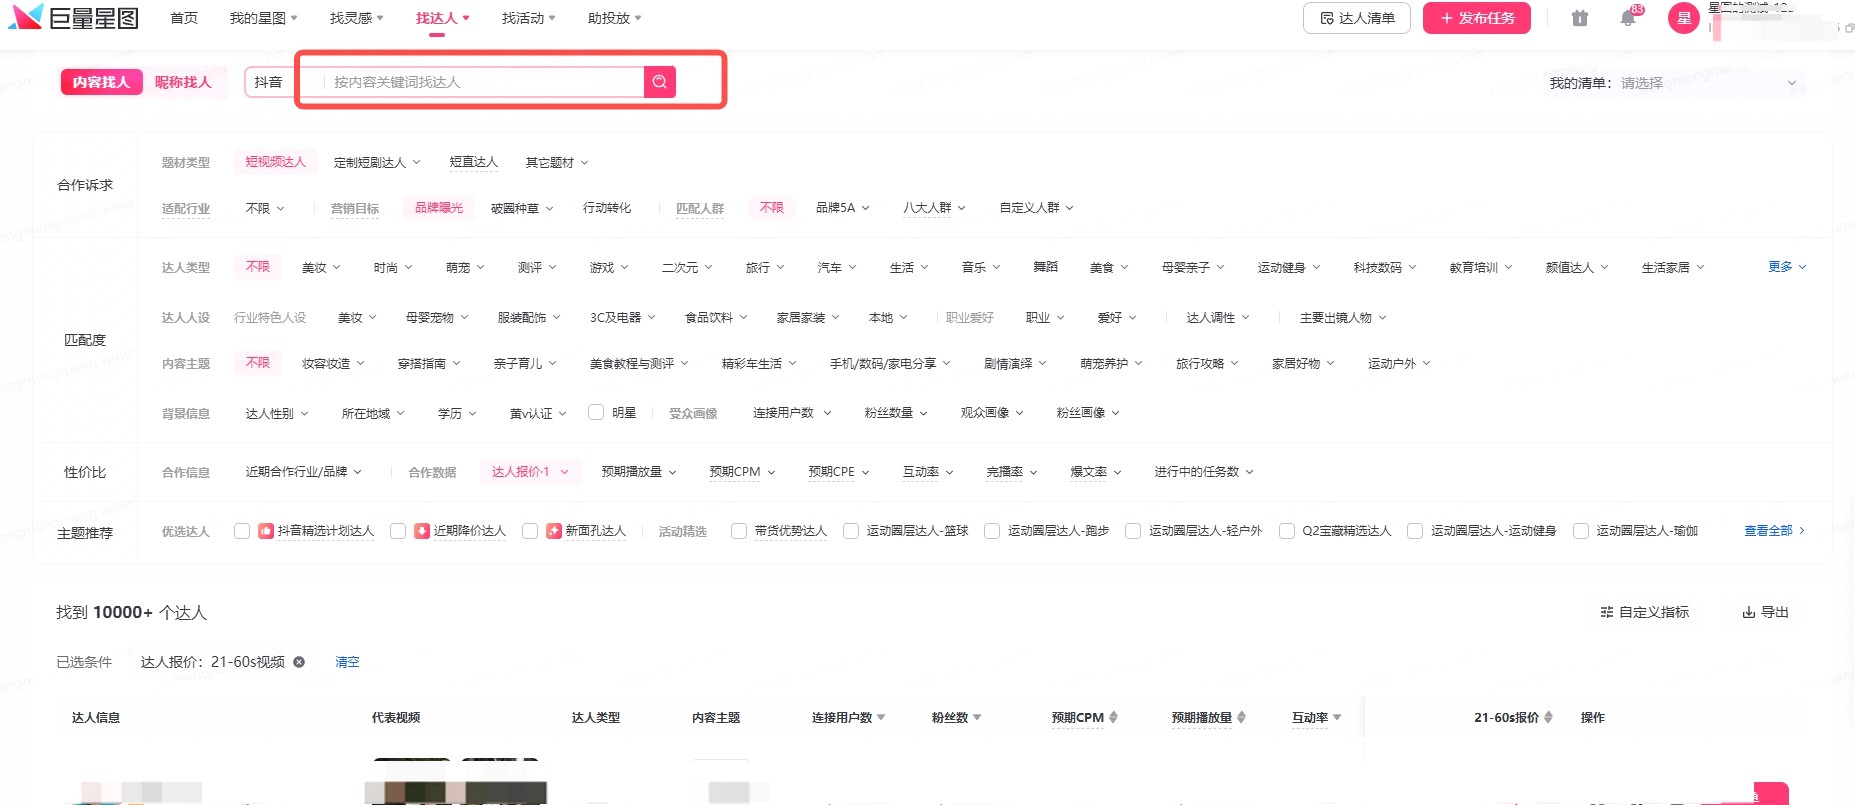Check the 抖音精选计划达人 checkbox

242,531
